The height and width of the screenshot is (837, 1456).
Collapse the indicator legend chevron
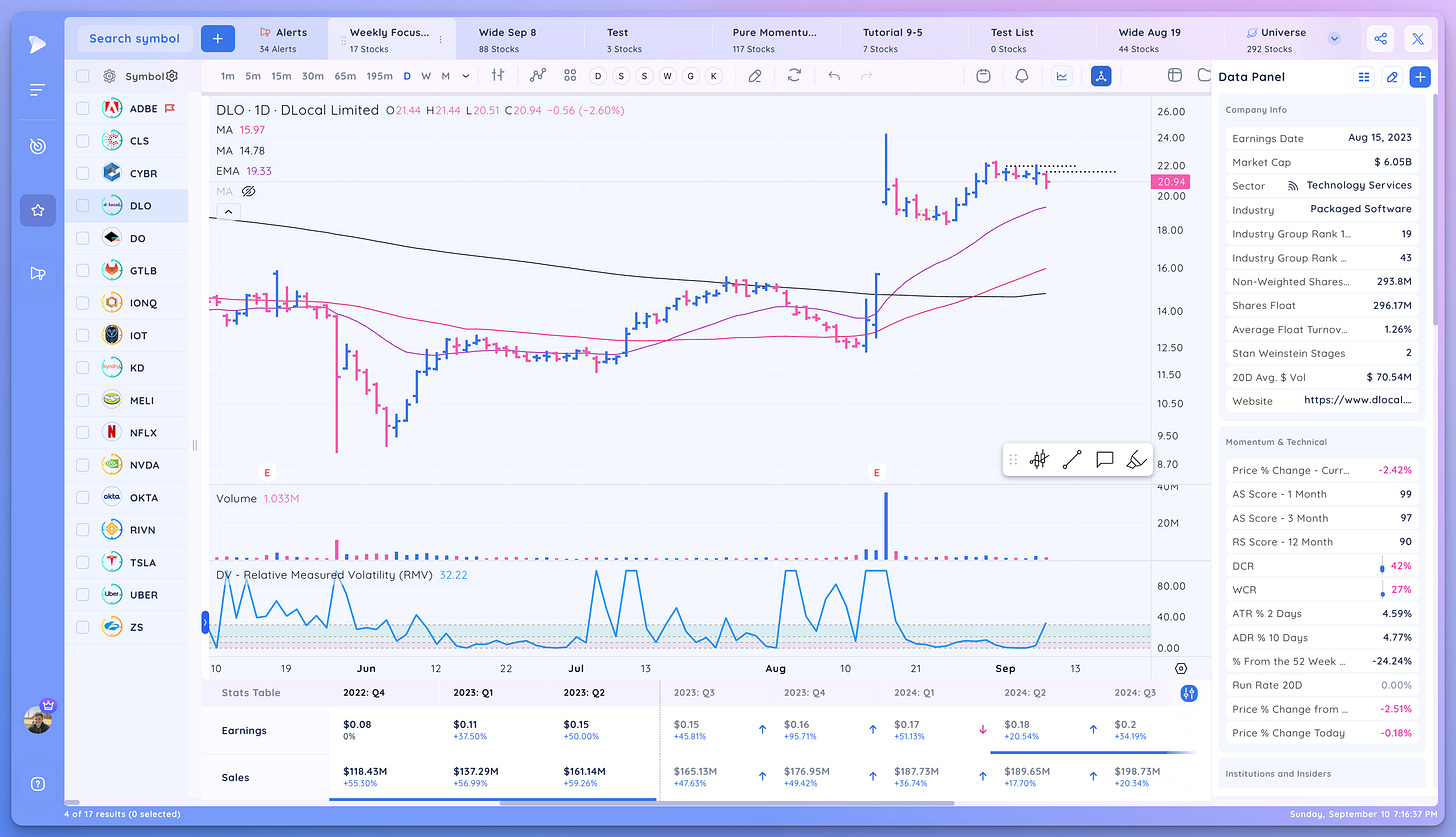227,212
